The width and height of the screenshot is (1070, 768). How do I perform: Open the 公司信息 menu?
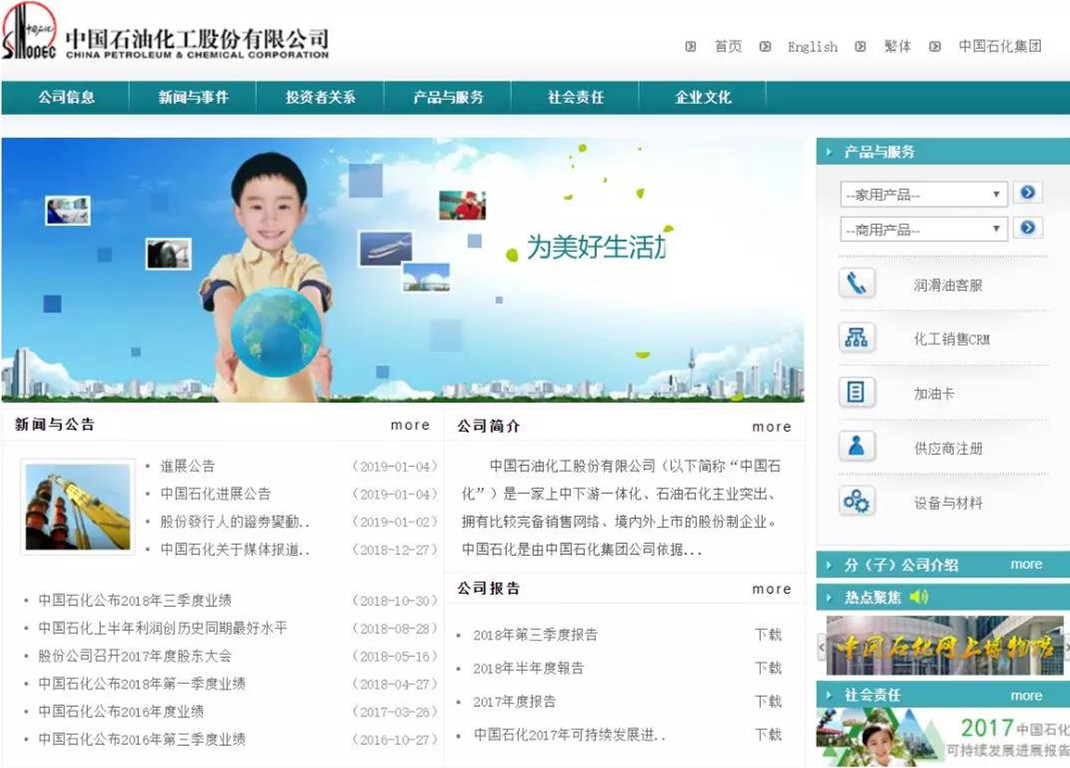[66, 97]
